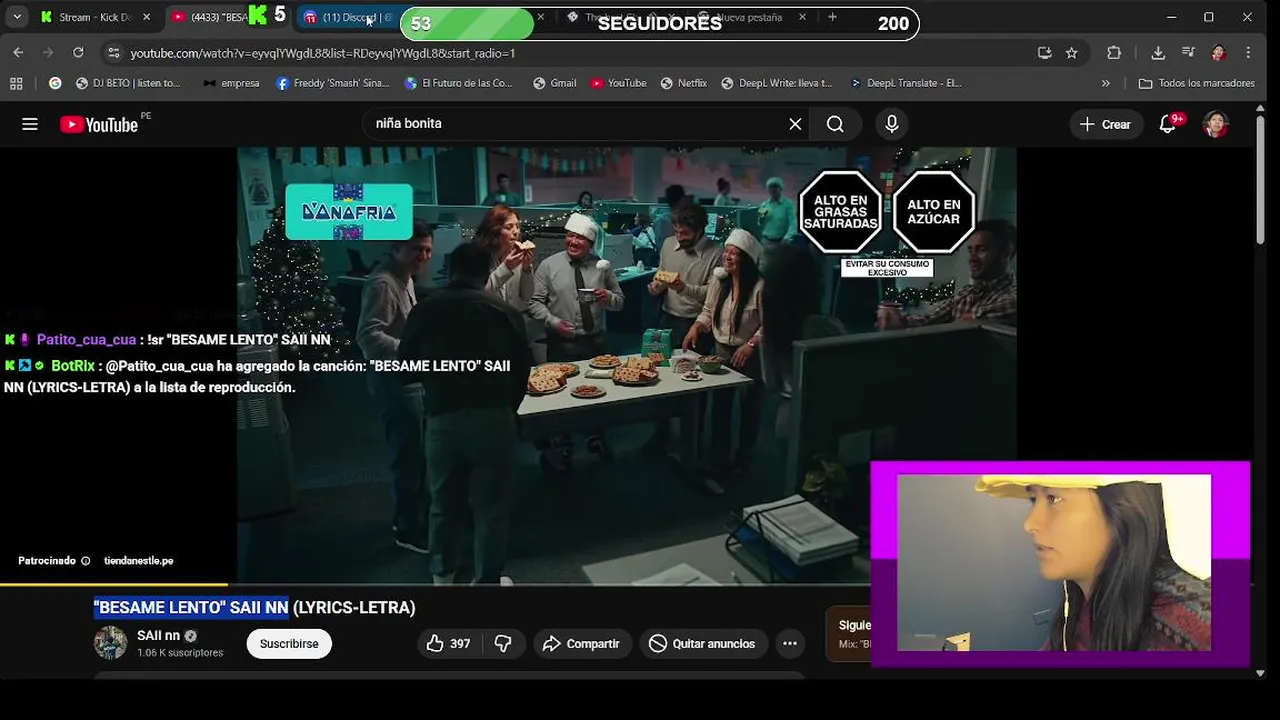Click the Patito_cua_cua chat username
1280x720 pixels.
coord(86,340)
